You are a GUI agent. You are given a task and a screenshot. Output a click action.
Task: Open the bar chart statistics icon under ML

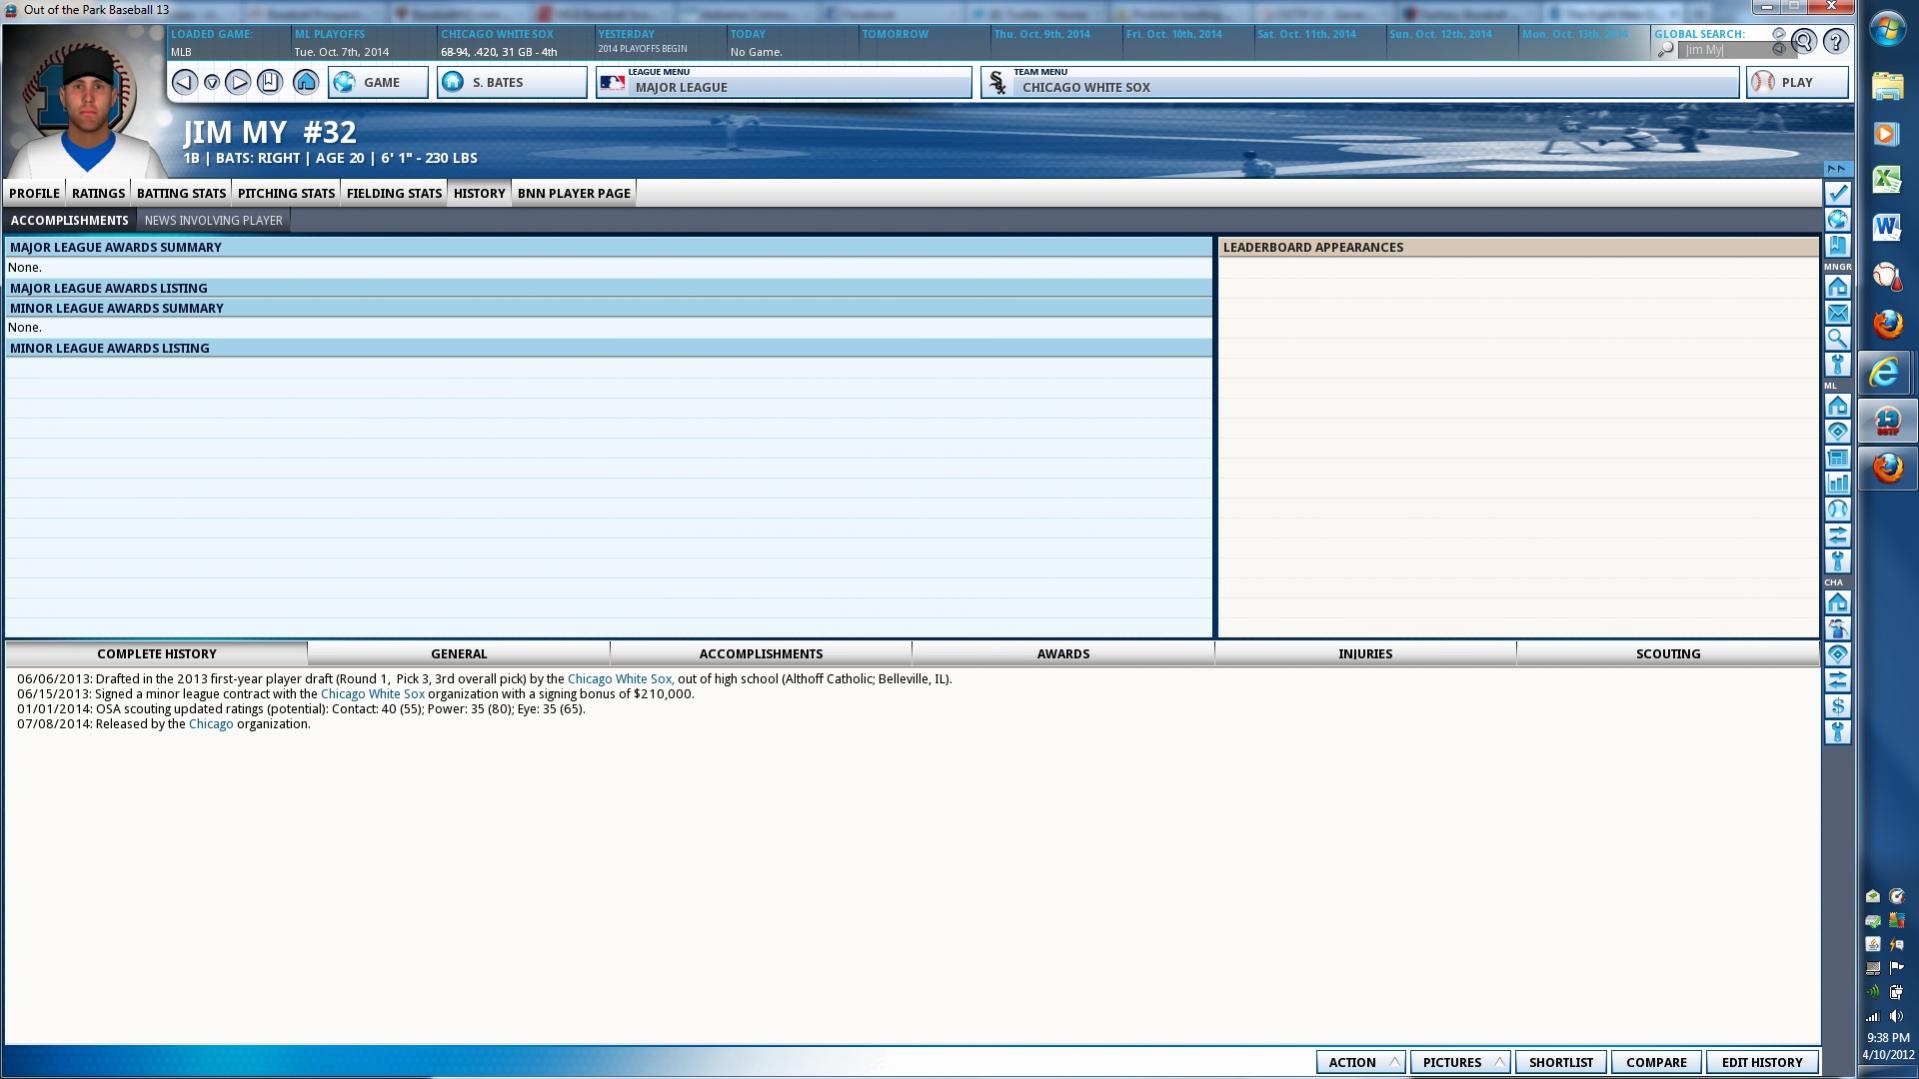[x=1838, y=484]
